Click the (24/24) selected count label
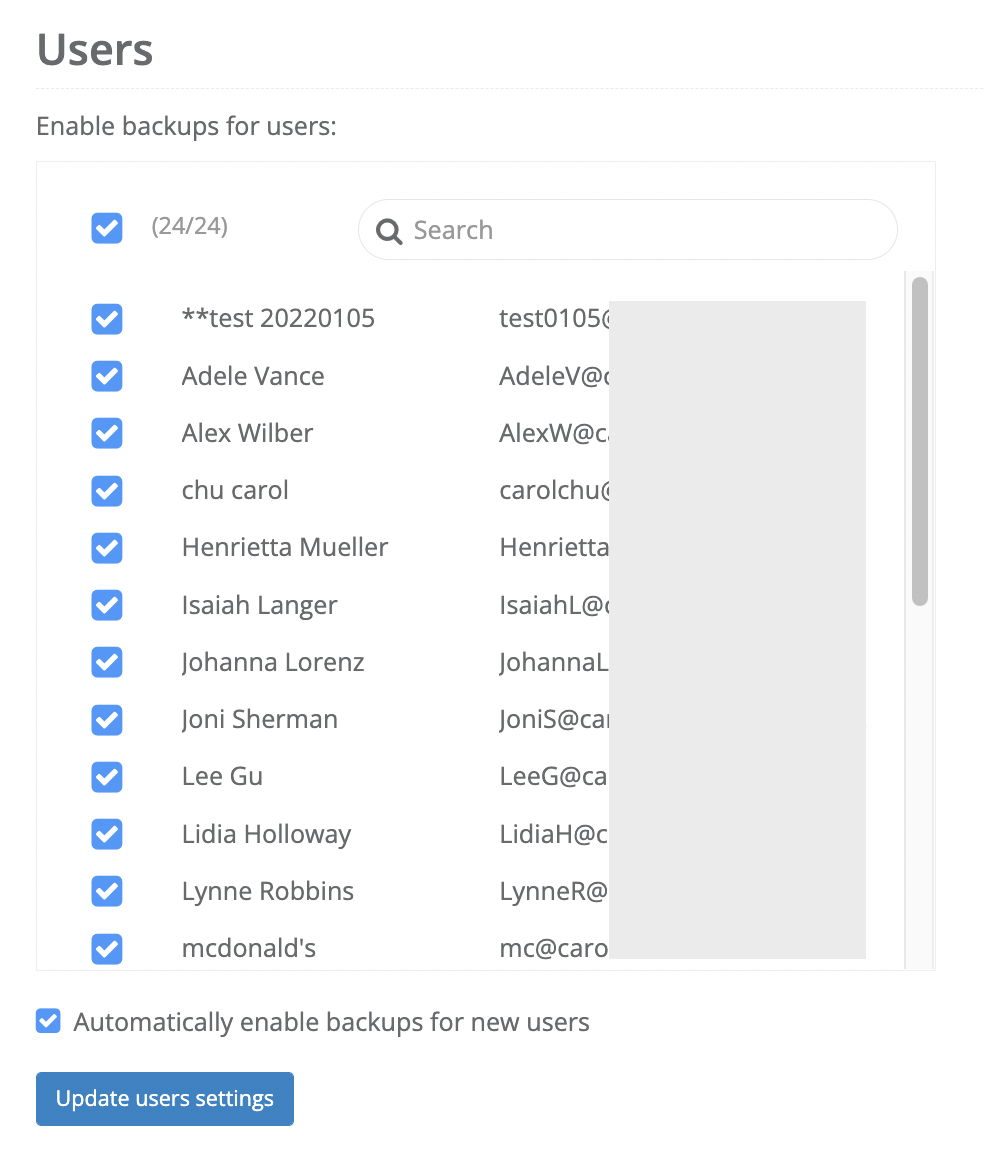 (x=190, y=226)
